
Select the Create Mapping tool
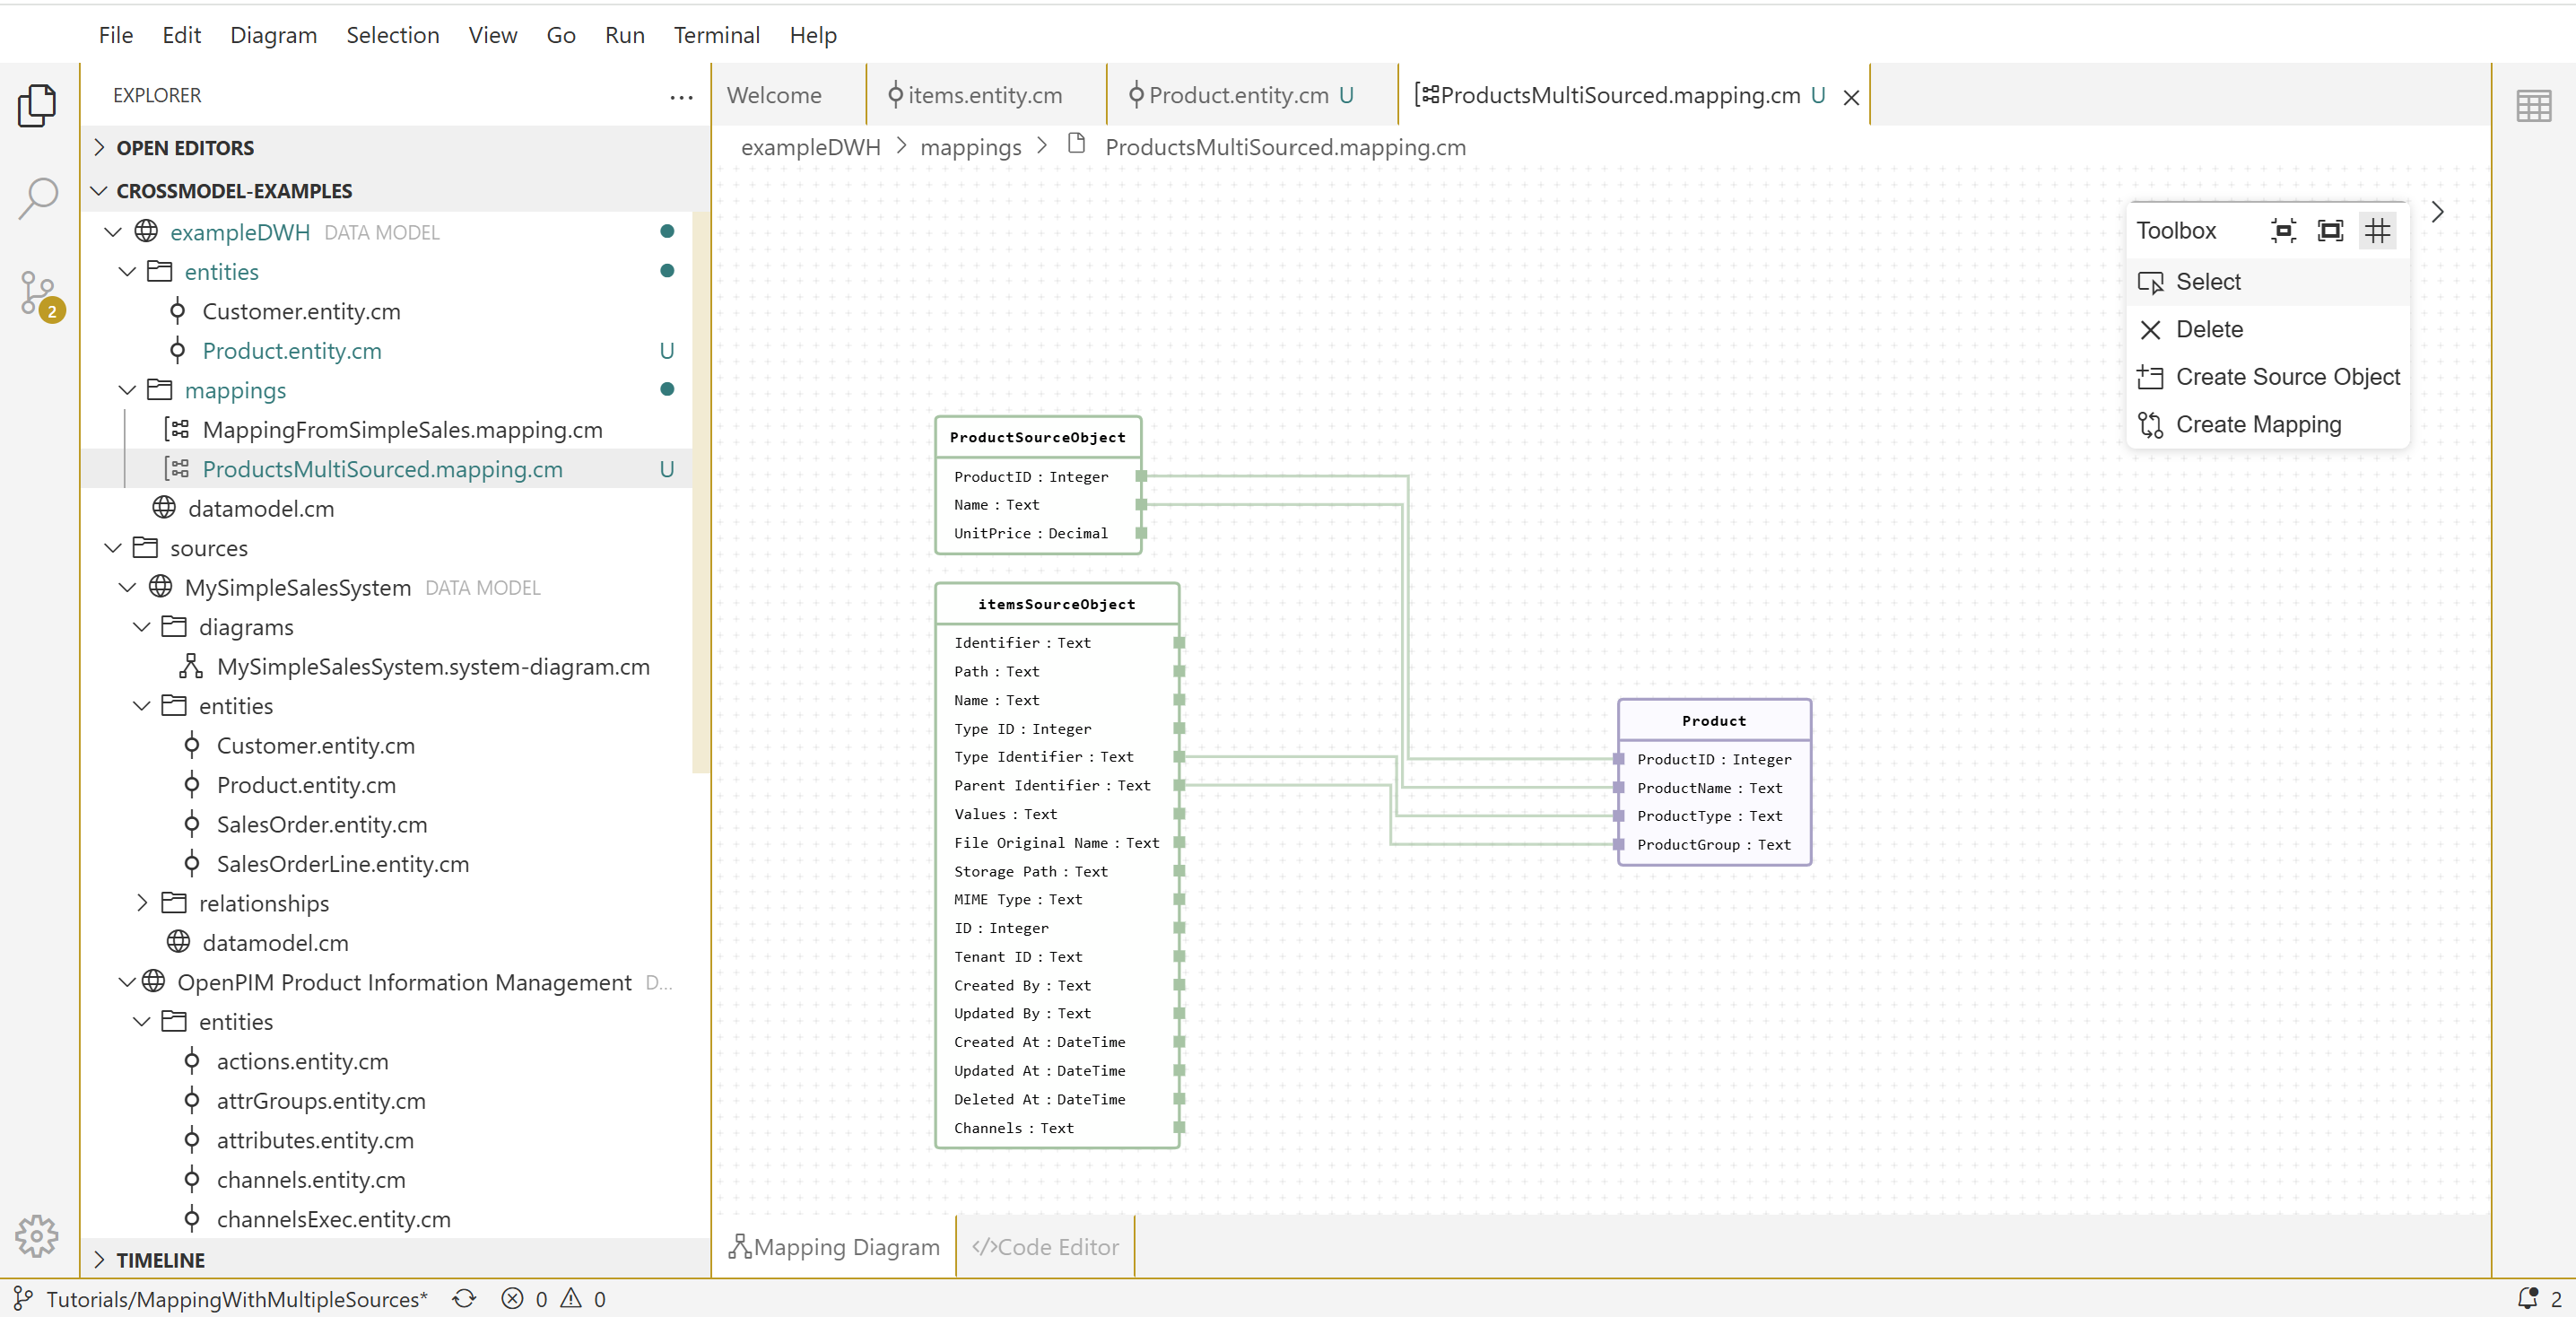[x=2258, y=425]
